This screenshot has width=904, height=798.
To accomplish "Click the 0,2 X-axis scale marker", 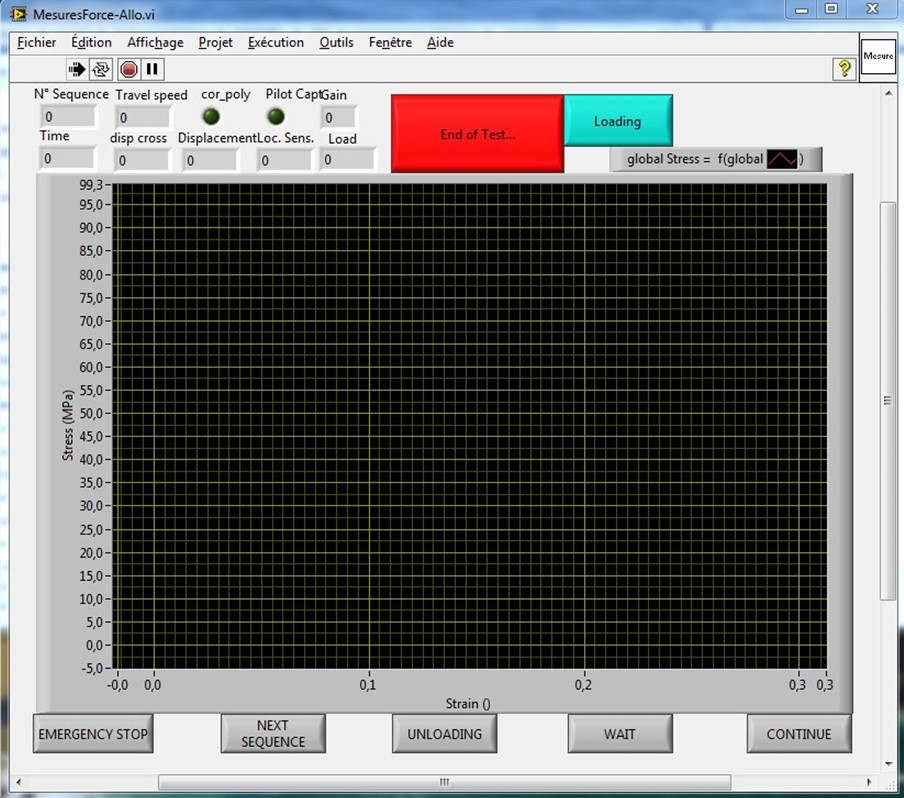I will point(583,684).
